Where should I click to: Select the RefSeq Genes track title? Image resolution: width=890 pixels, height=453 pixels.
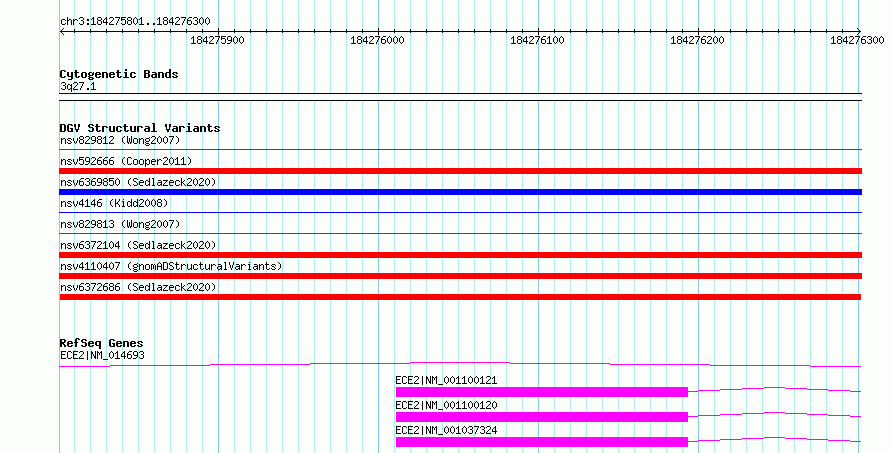[101, 343]
